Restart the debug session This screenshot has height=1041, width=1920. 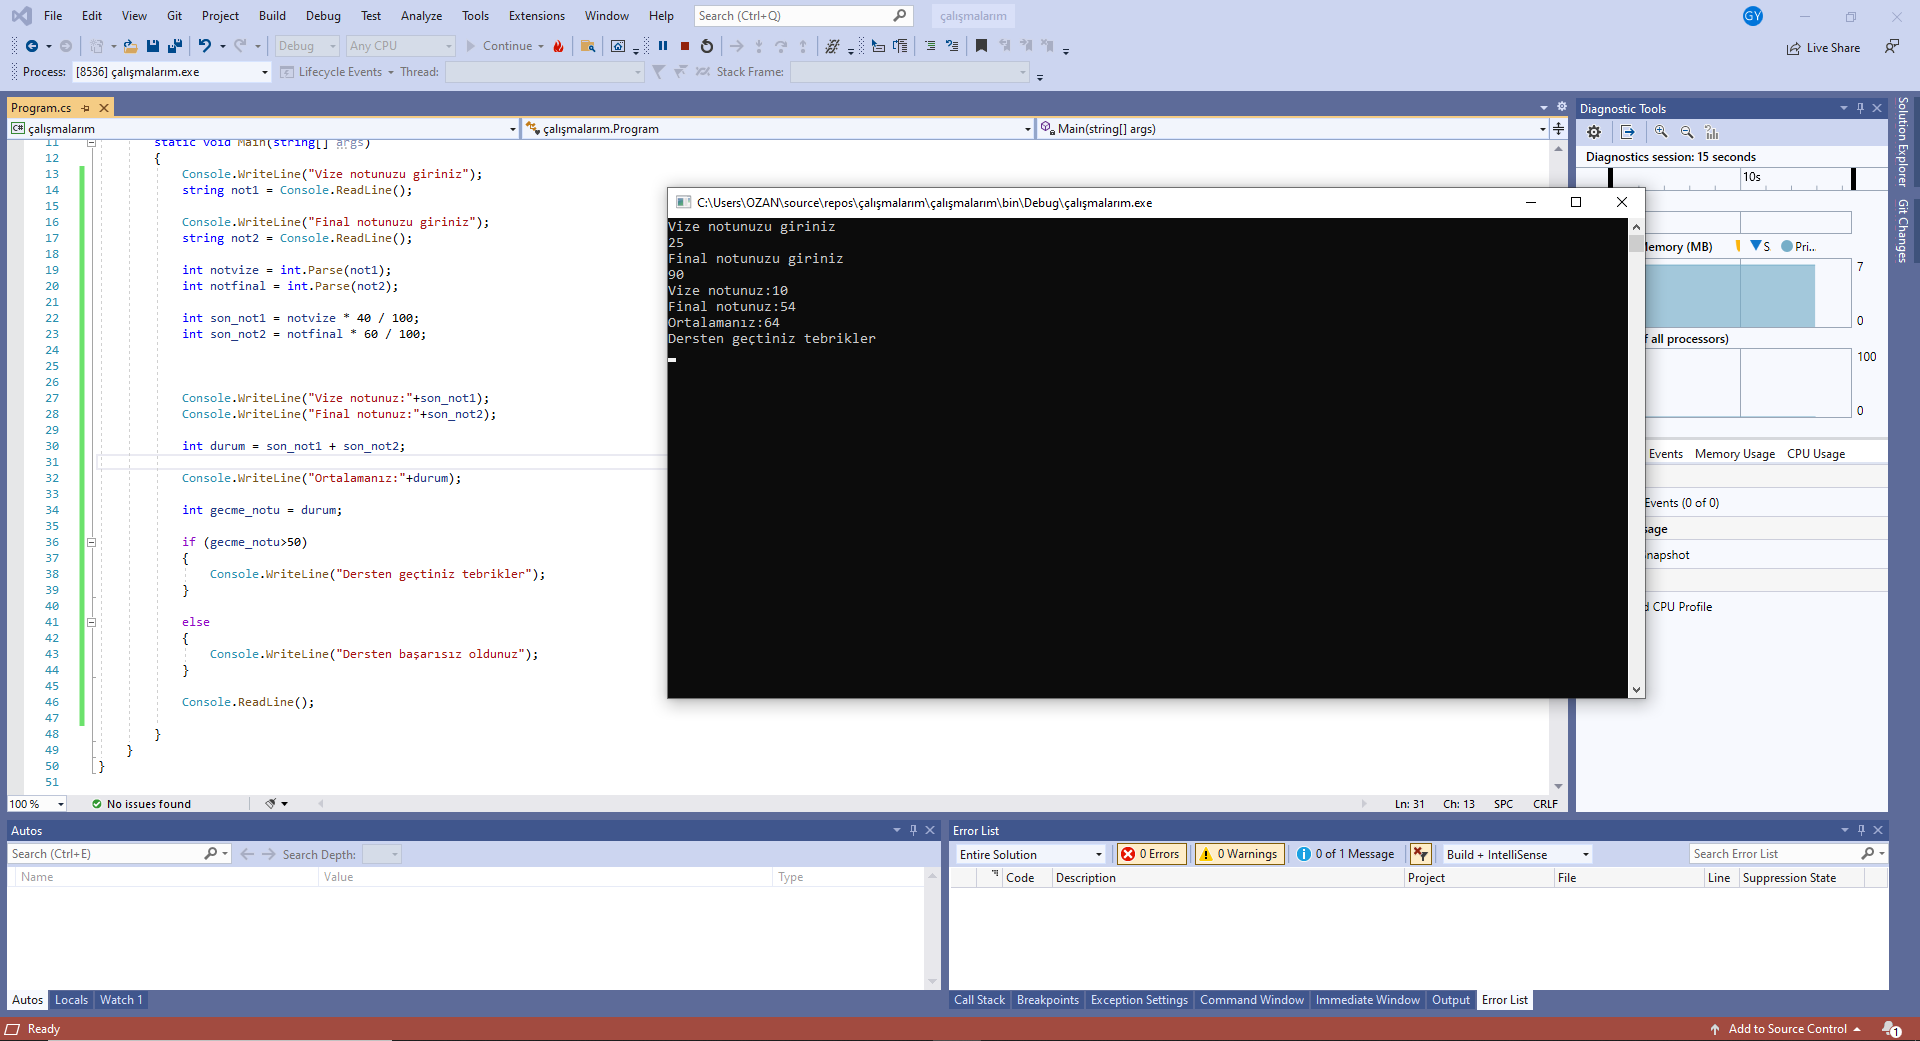[707, 46]
